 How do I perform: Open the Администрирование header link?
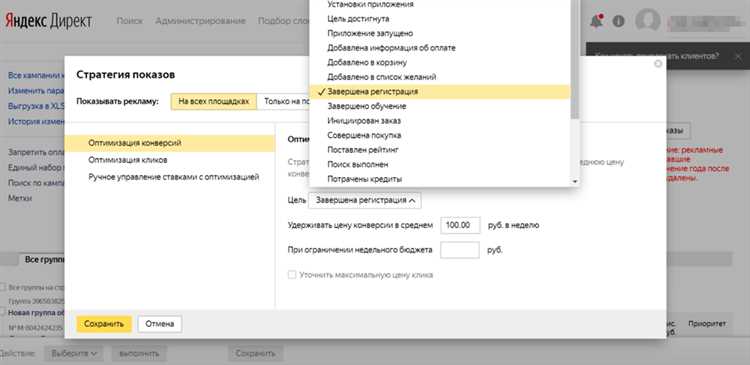[200, 21]
